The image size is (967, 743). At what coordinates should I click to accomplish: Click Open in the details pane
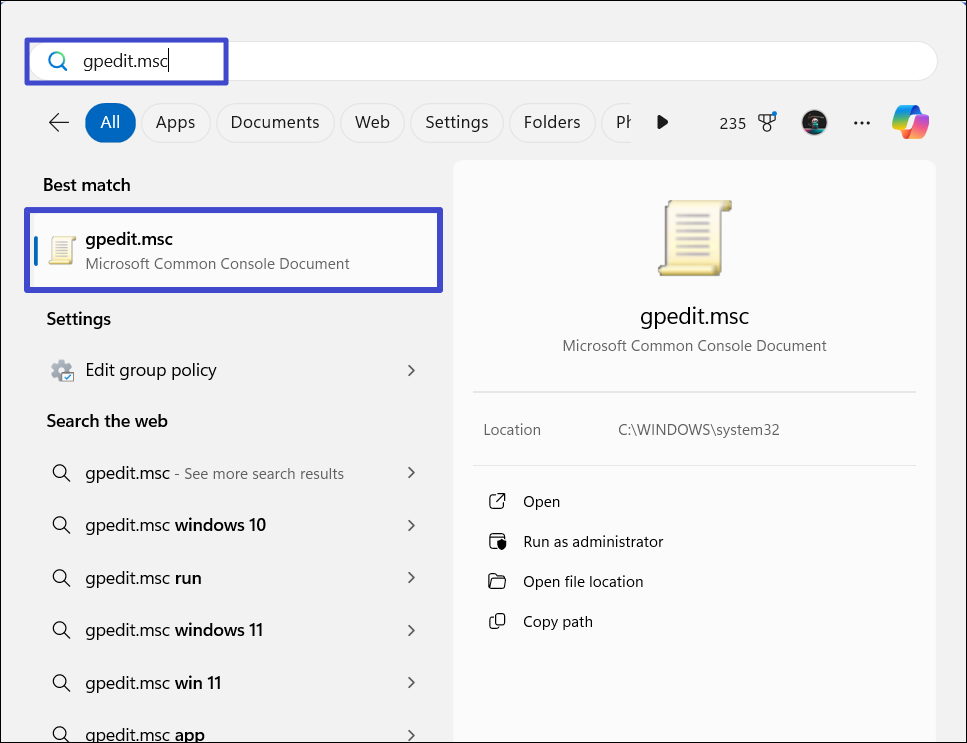[x=541, y=502]
